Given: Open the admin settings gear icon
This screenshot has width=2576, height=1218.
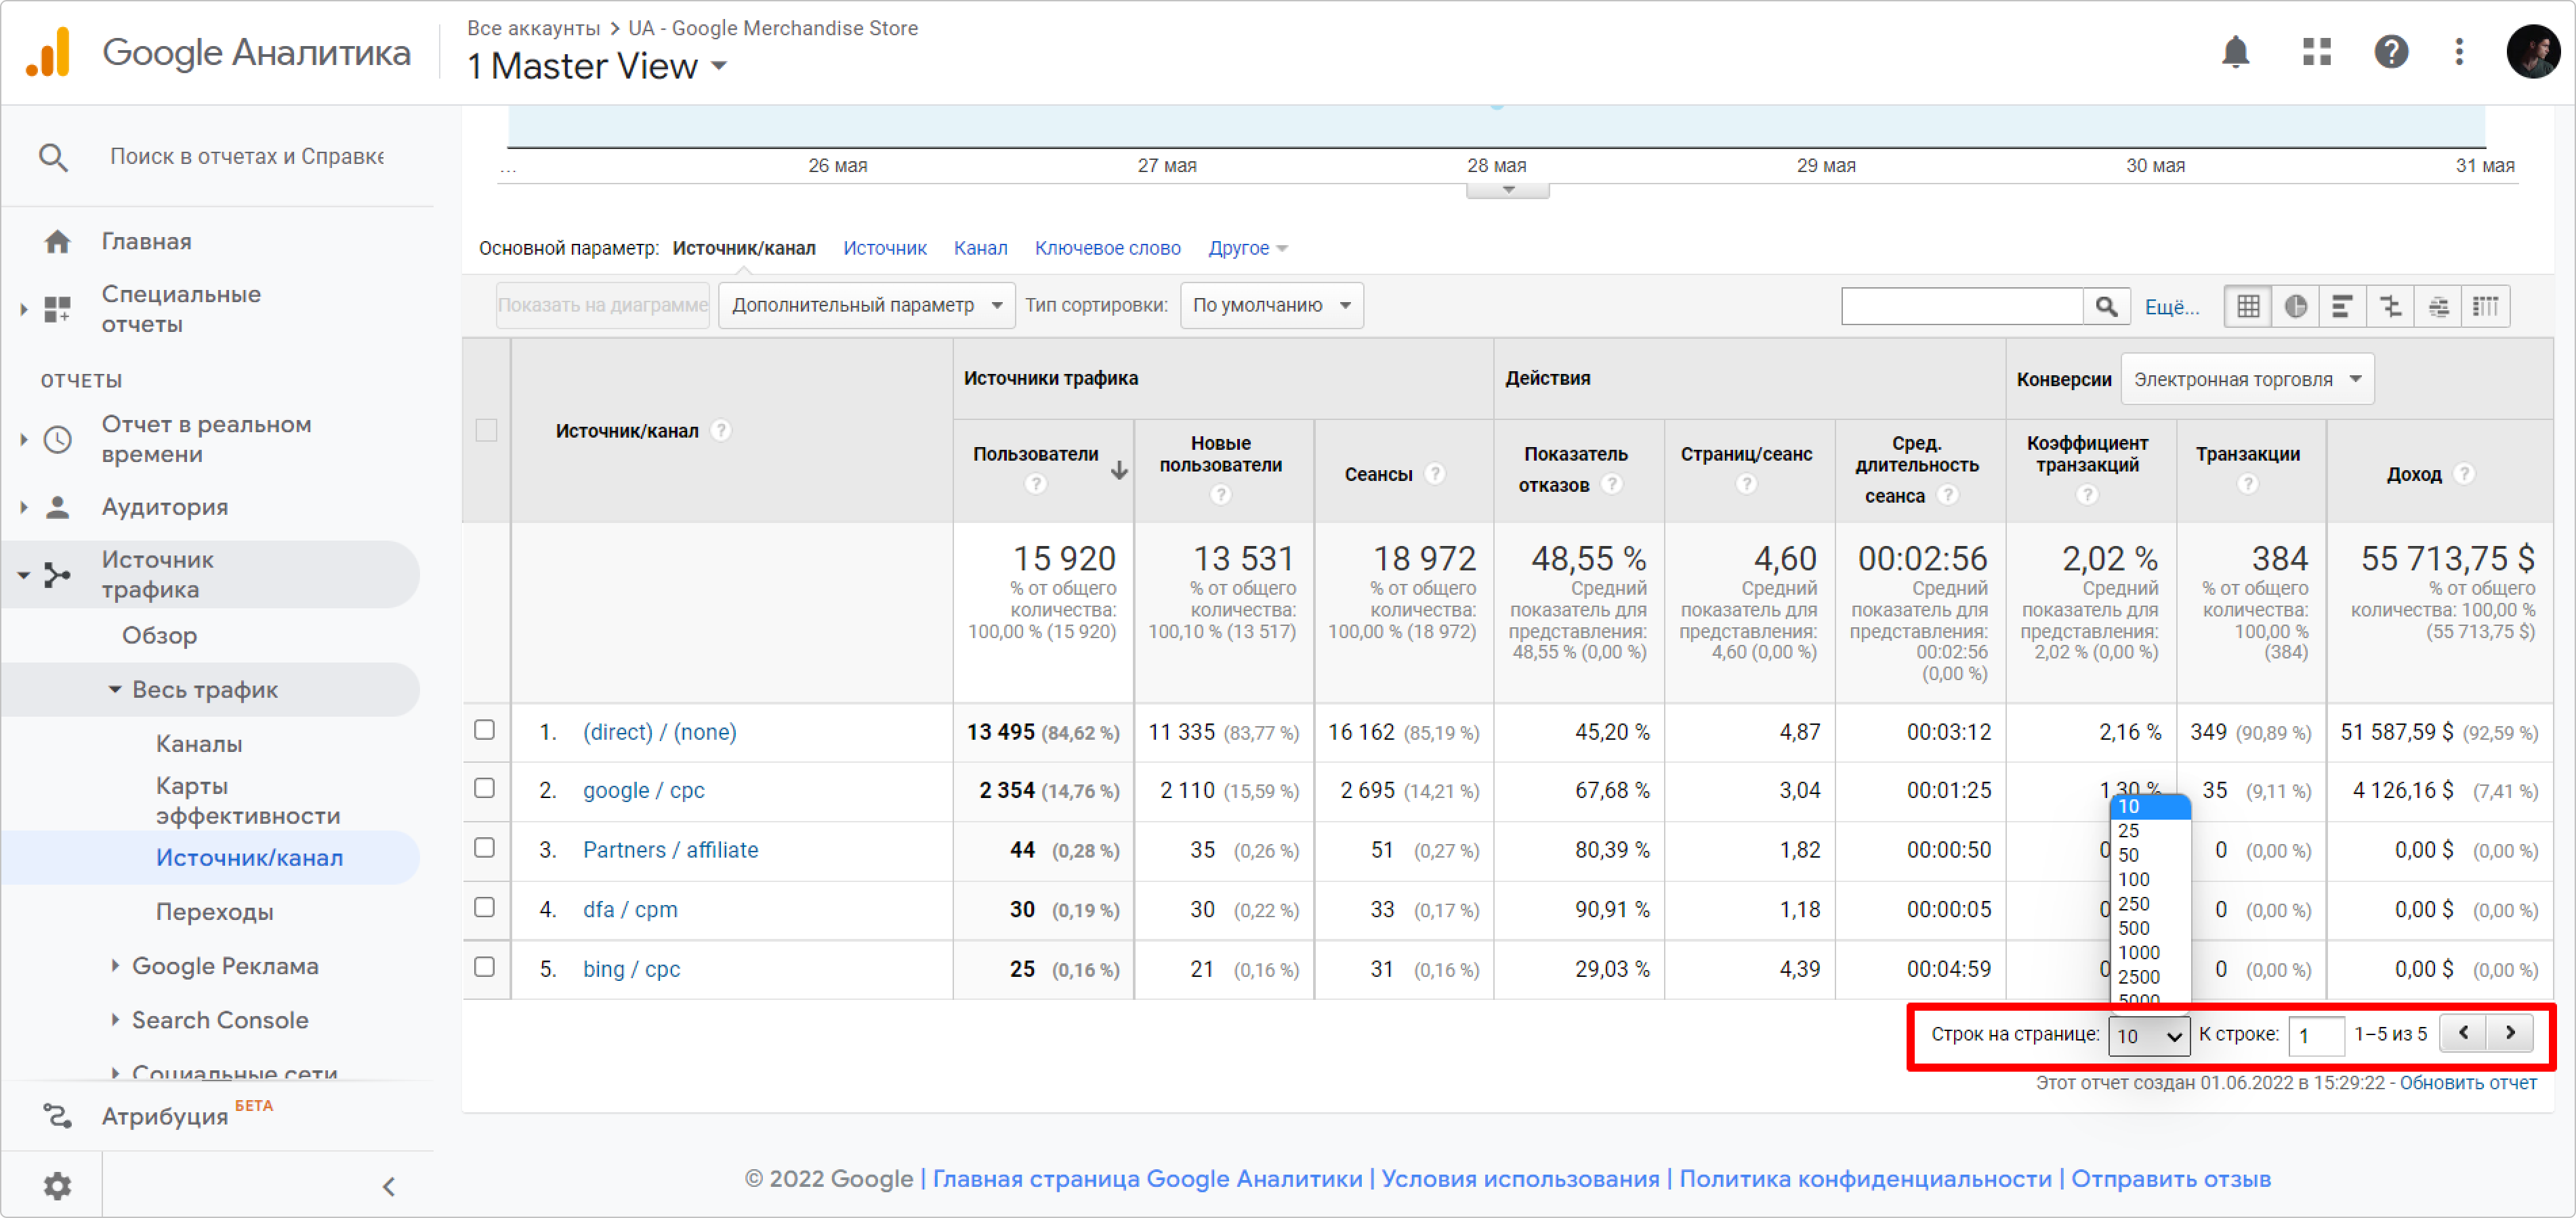Looking at the screenshot, I should 57,1186.
